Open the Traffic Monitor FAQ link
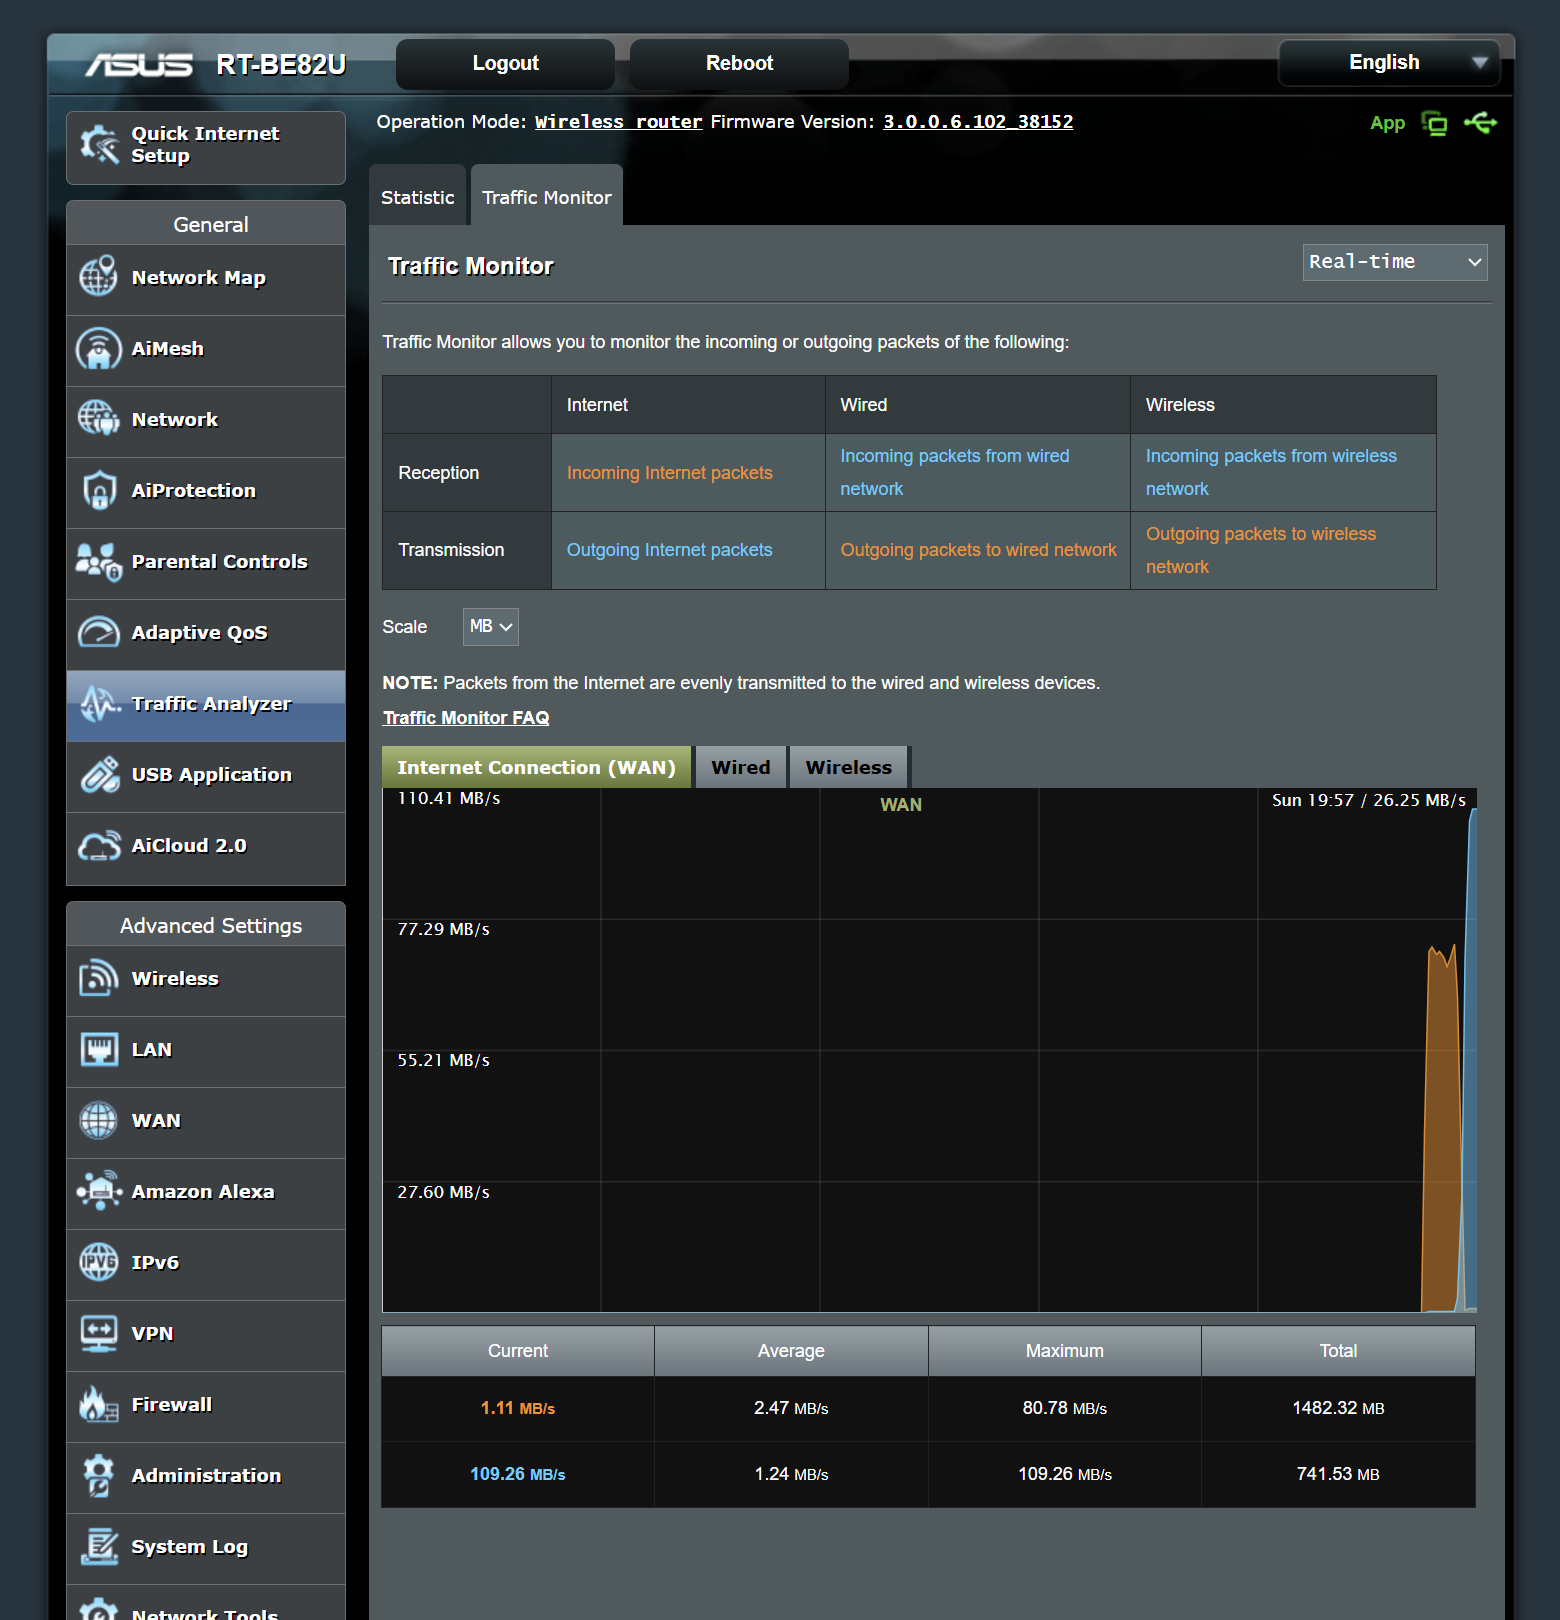The height and width of the screenshot is (1620, 1560). [x=466, y=718]
